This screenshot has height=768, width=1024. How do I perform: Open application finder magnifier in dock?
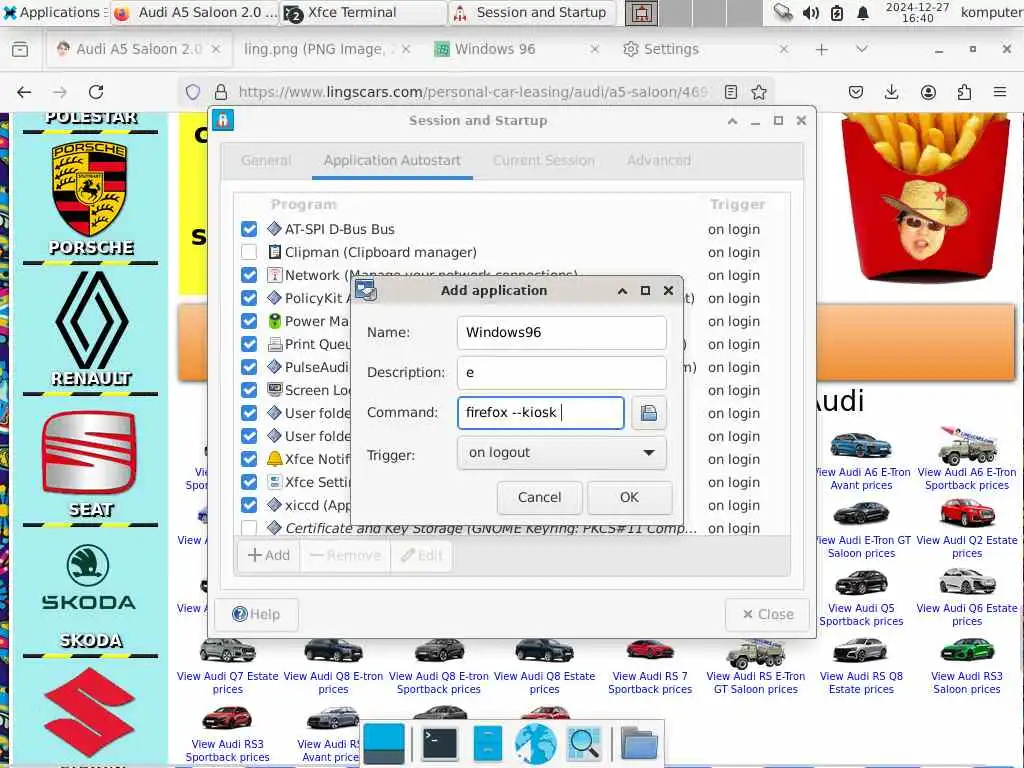coord(584,744)
